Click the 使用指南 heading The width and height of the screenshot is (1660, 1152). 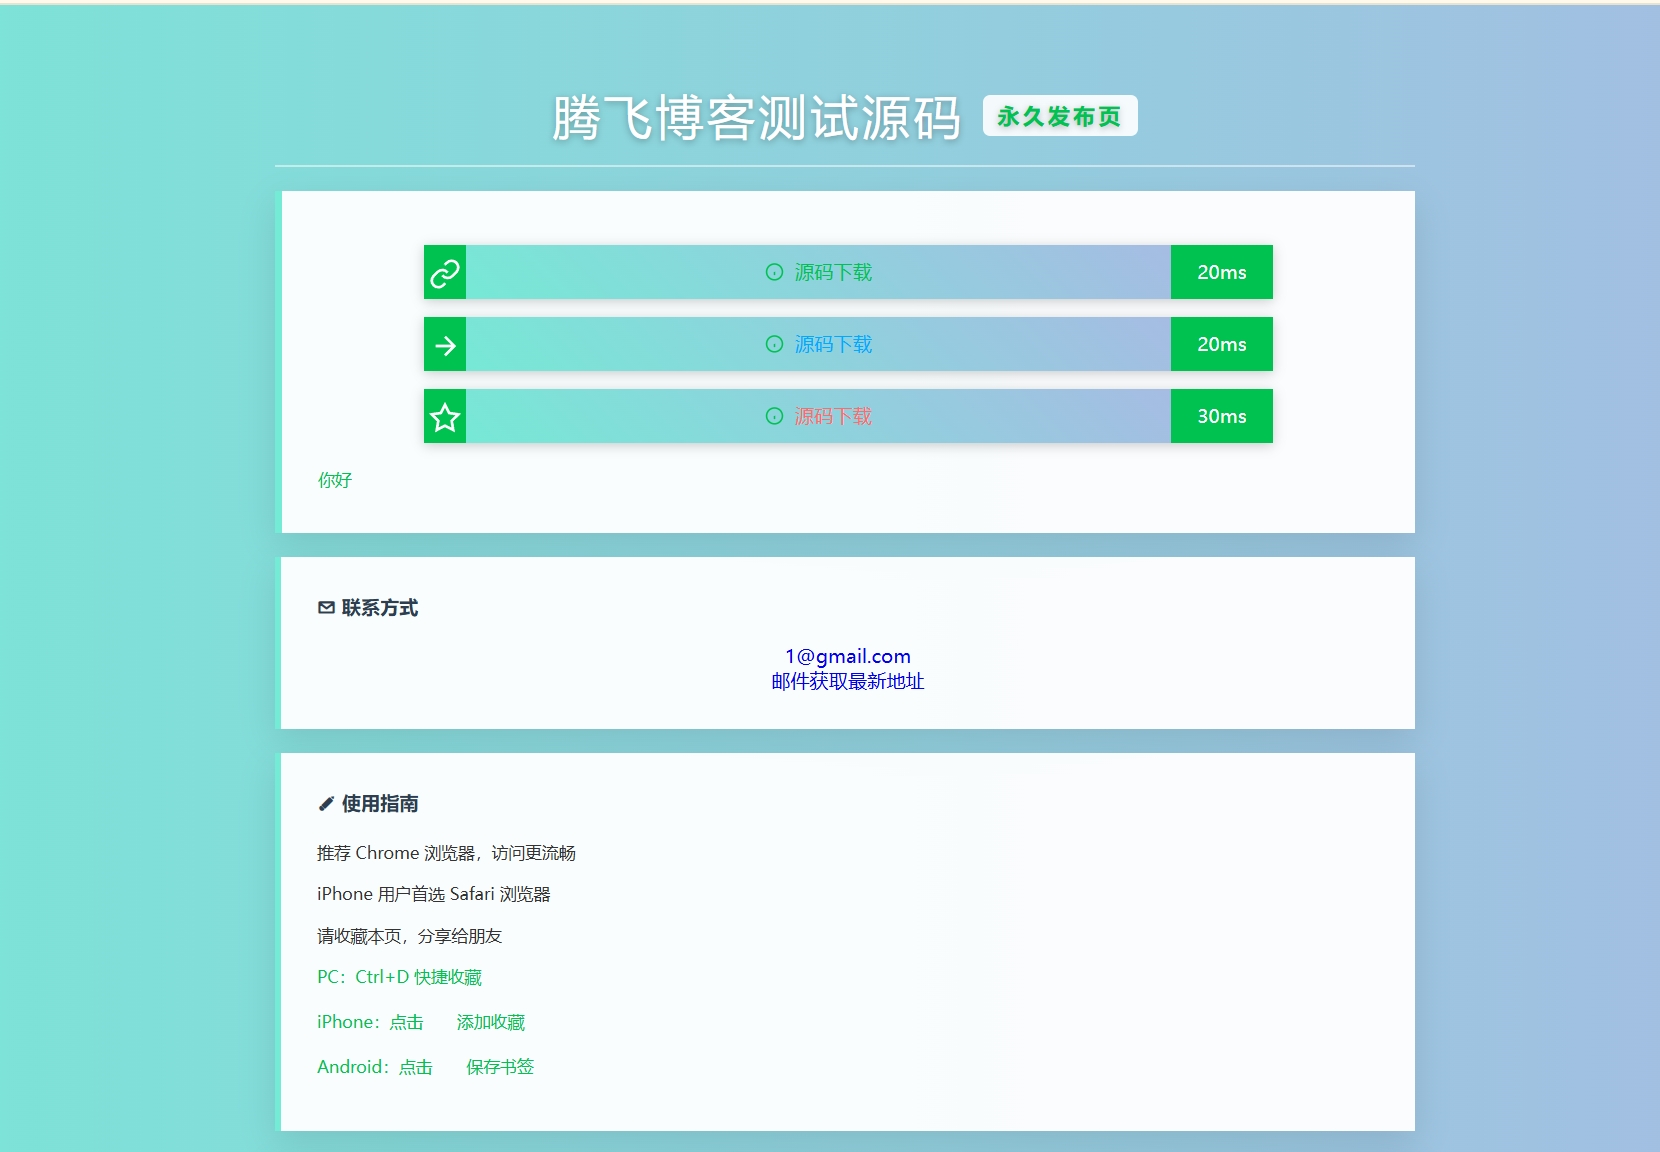[380, 804]
